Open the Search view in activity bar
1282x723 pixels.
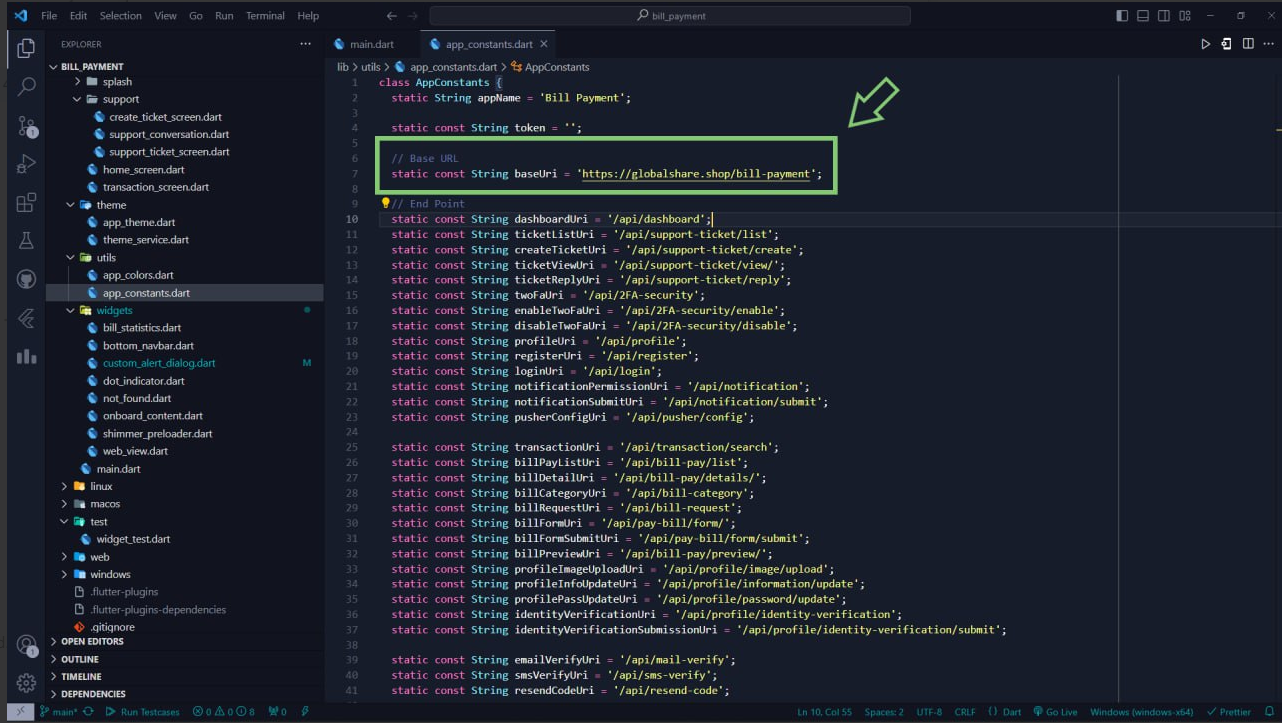coord(26,87)
